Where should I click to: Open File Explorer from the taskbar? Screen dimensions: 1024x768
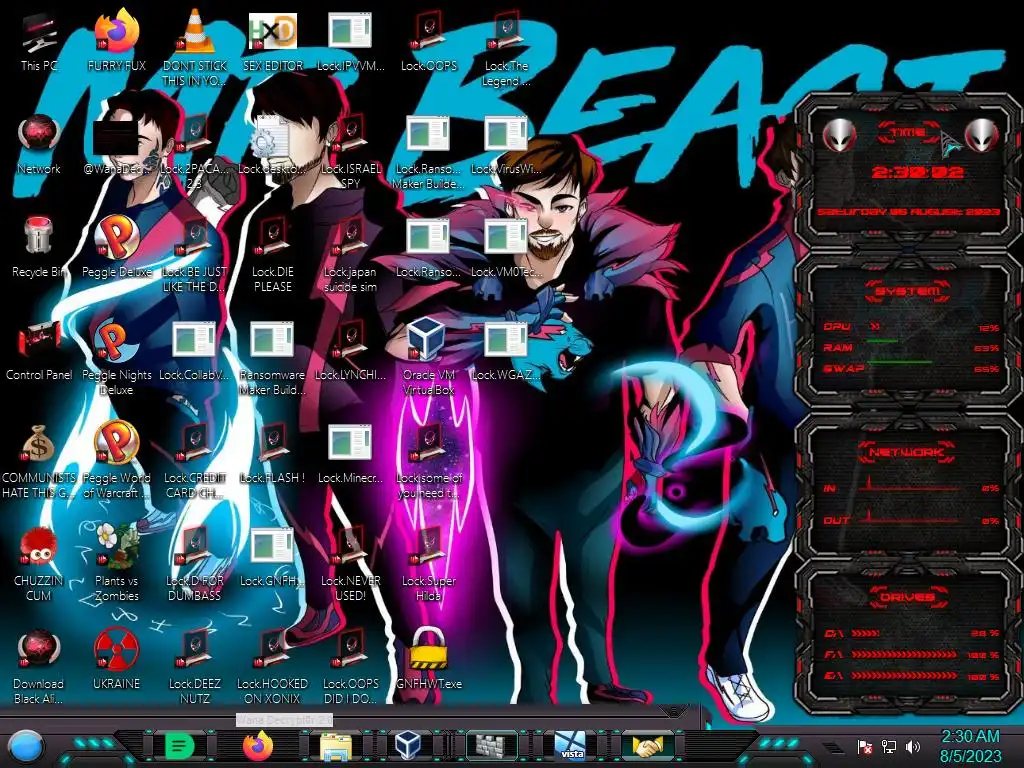[336, 747]
